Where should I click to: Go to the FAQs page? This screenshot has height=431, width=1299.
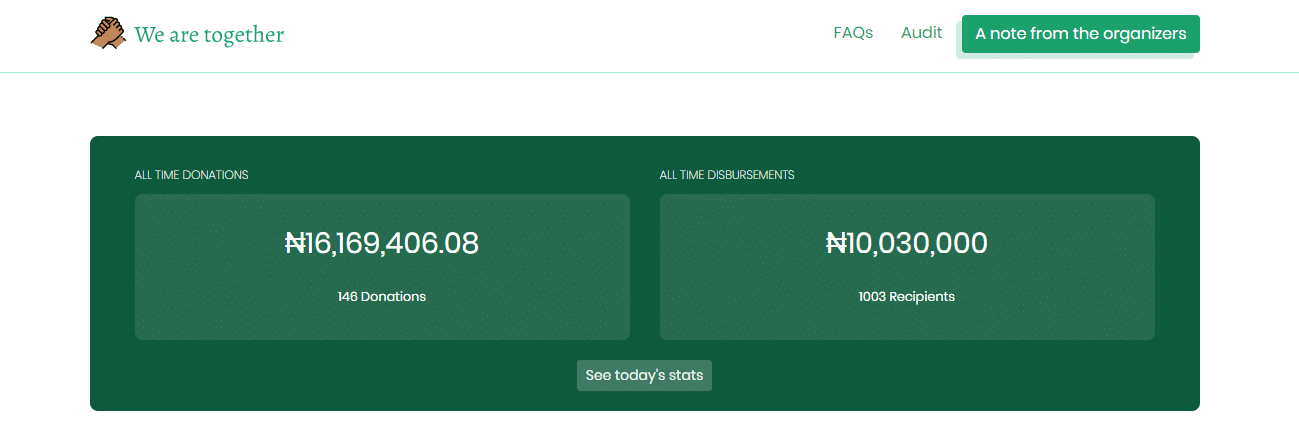tap(853, 33)
